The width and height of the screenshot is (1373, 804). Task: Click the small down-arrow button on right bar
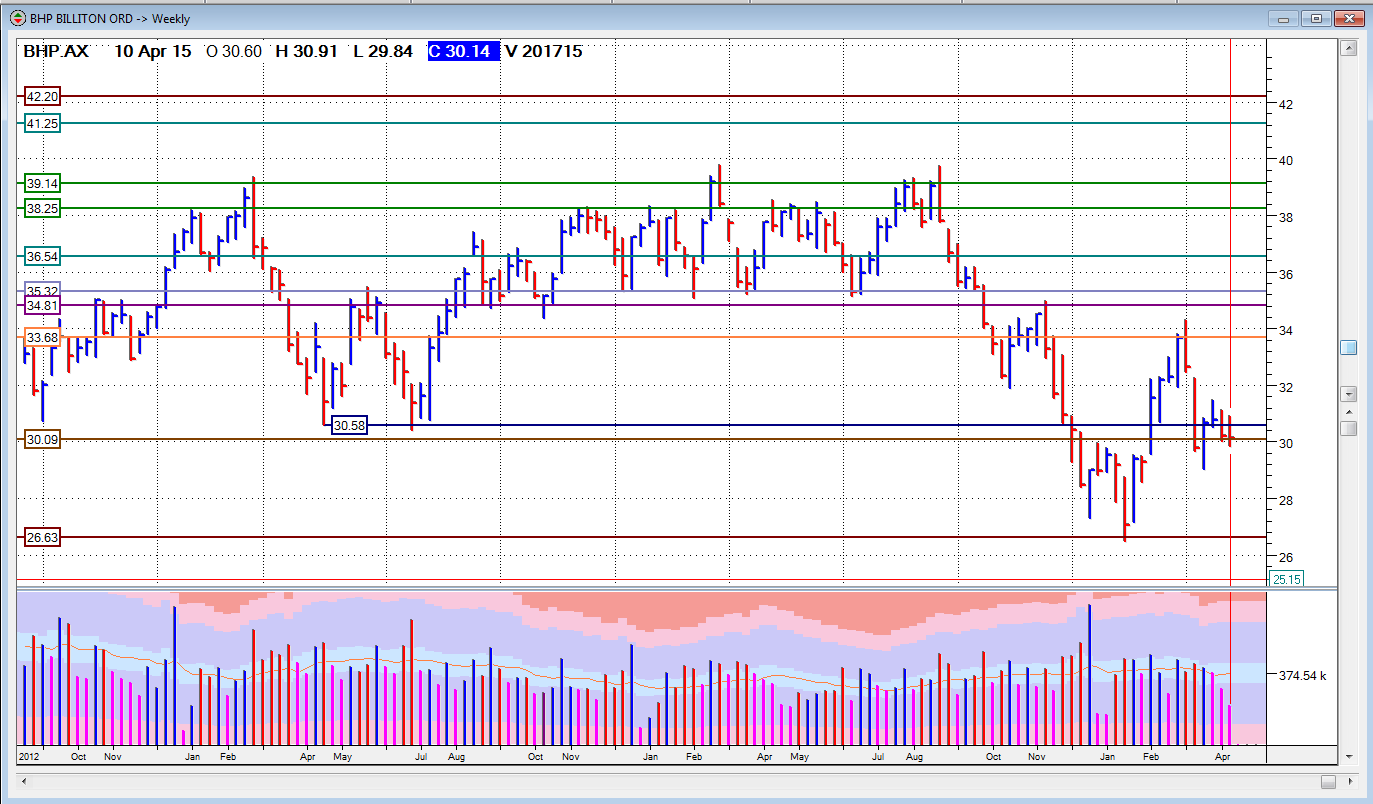coord(1348,394)
